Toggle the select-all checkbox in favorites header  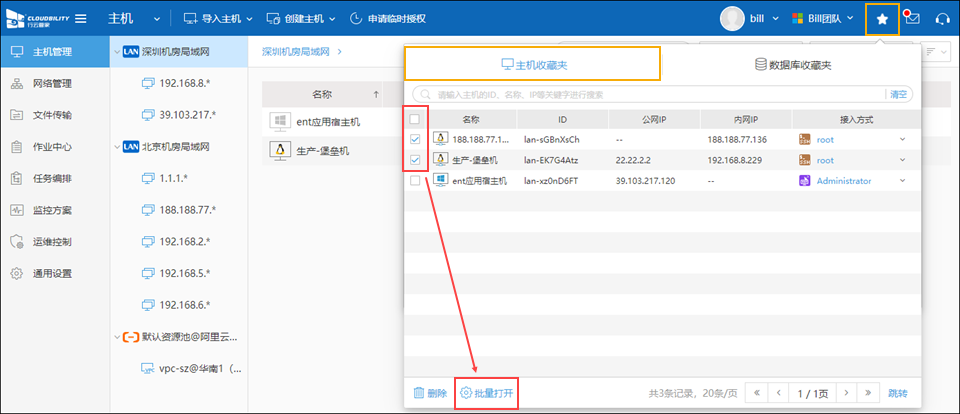pyautogui.click(x=415, y=119)
